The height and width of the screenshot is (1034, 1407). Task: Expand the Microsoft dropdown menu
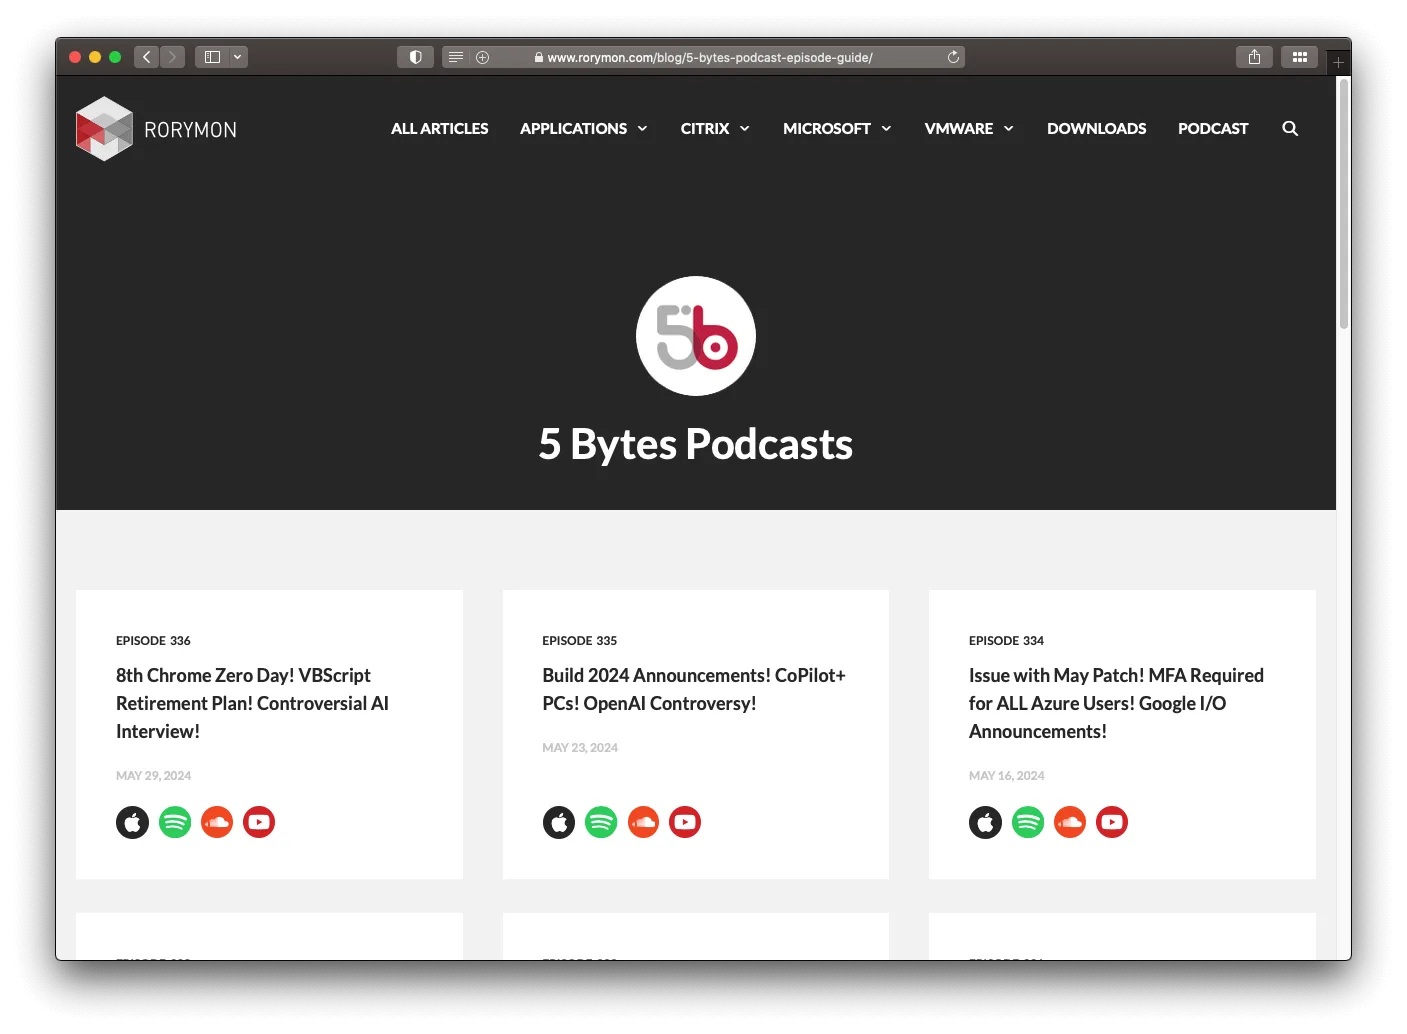pyautogui.click(x=837, y=128)
